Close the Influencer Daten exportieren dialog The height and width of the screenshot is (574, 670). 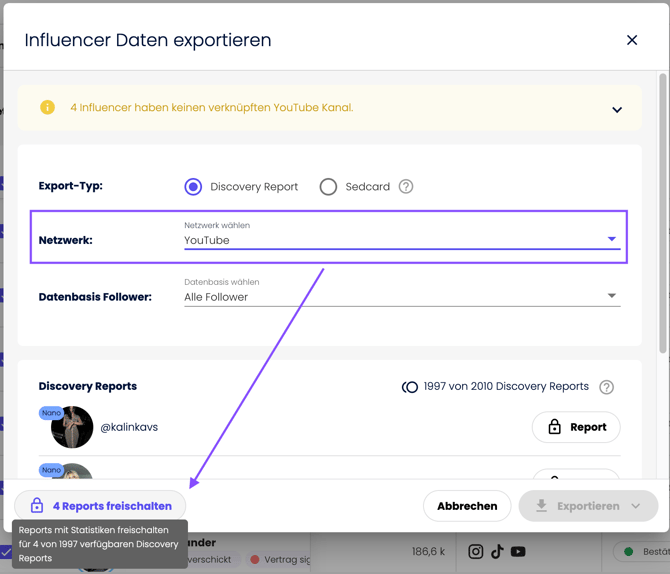pos(632,40)
